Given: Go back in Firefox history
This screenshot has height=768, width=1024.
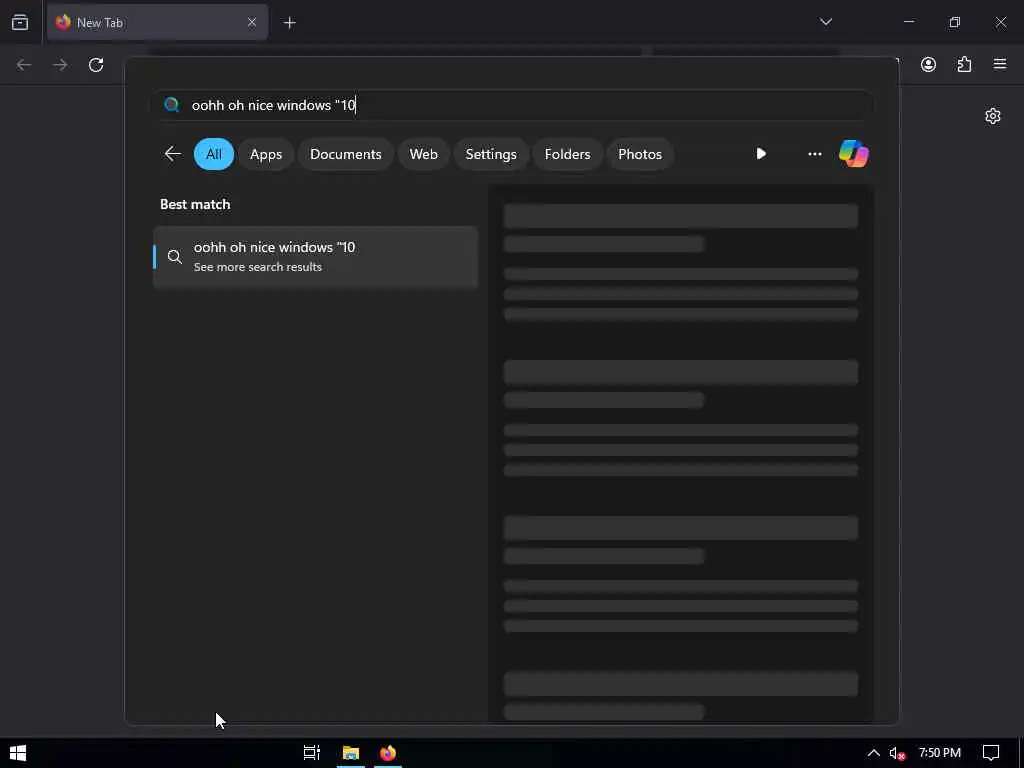Looking at the screenshot, I should [x=24, y=65].
